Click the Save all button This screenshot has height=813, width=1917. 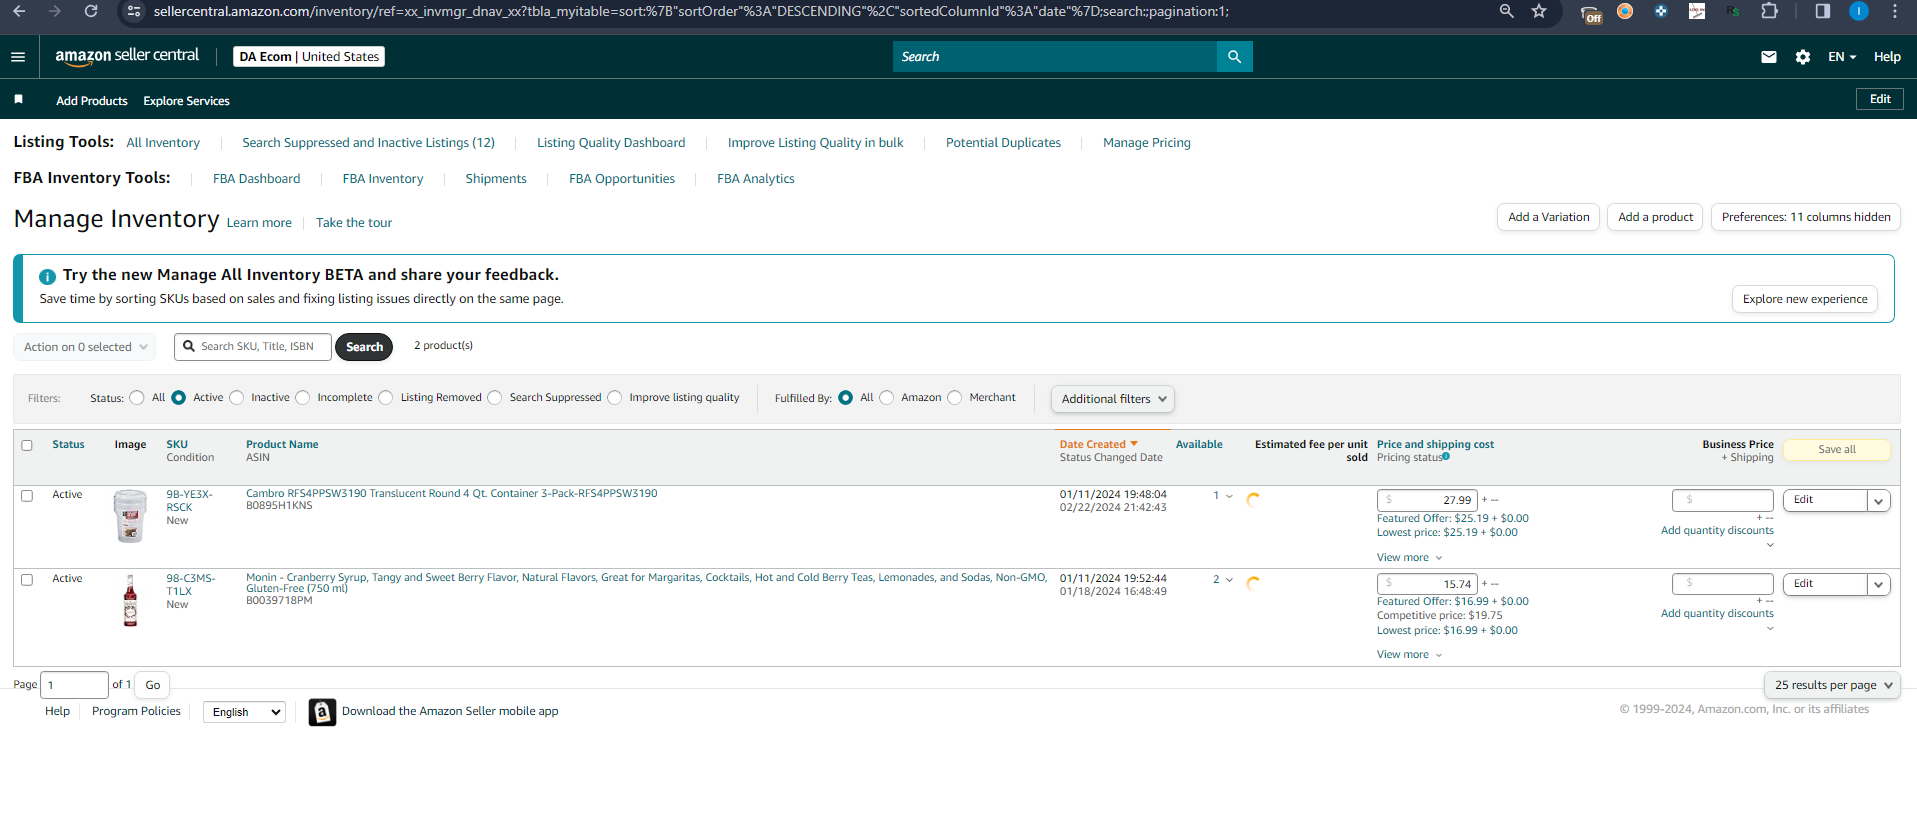(1836, 450)
